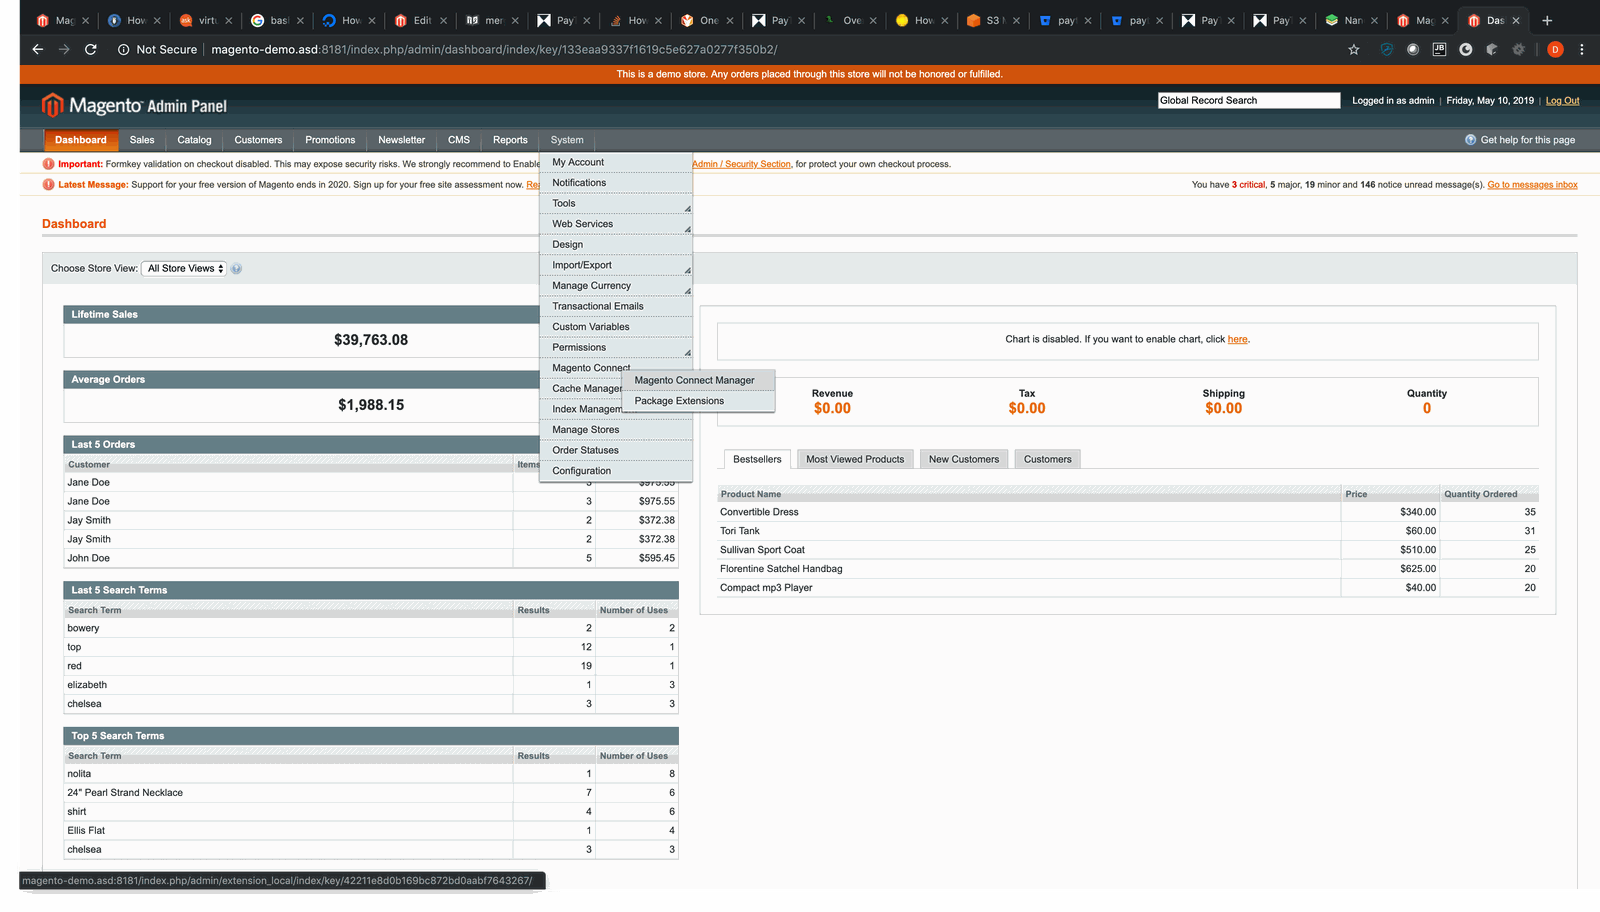This screenshot has height=912, width=1600.
Task: Click the browser forward arrow
Action: click(x=64, y=49)
